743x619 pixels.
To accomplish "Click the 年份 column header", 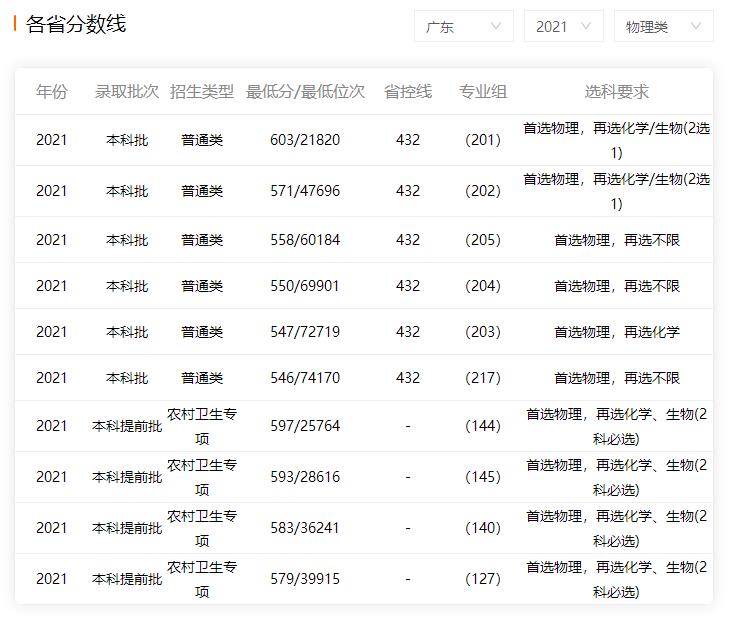I will (x=52, y=92).
